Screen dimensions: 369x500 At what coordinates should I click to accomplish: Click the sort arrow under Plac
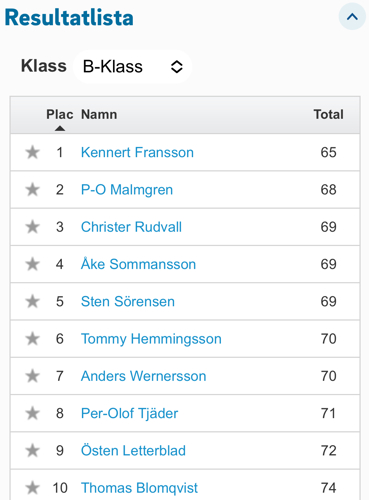(x=60, y=128)
